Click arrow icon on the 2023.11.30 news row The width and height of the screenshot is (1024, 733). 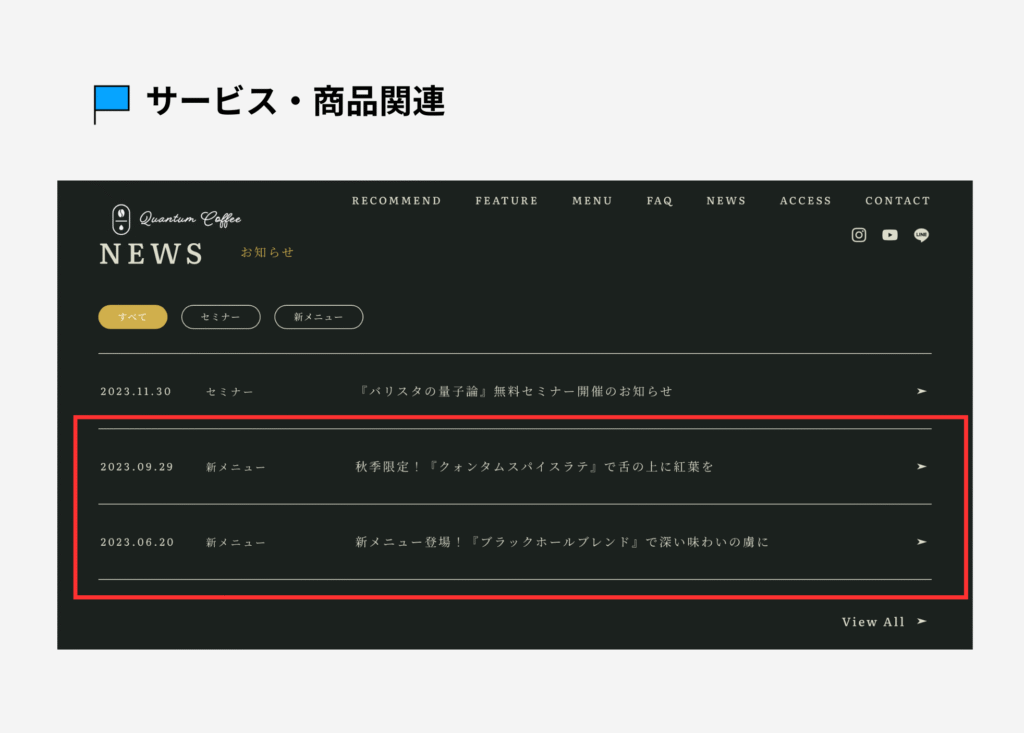click(x=921, y=391)
